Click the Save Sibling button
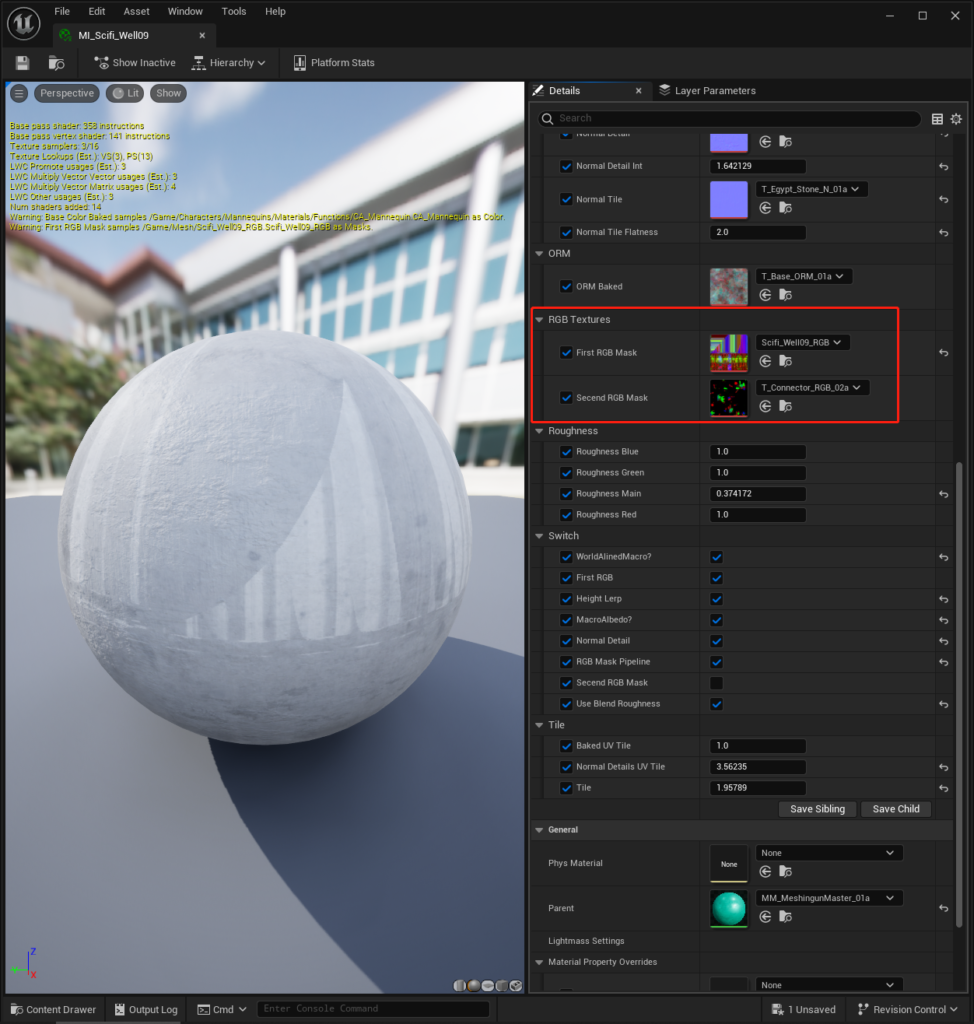Screen dimensions: 974x1024 (x=818, y=809)
